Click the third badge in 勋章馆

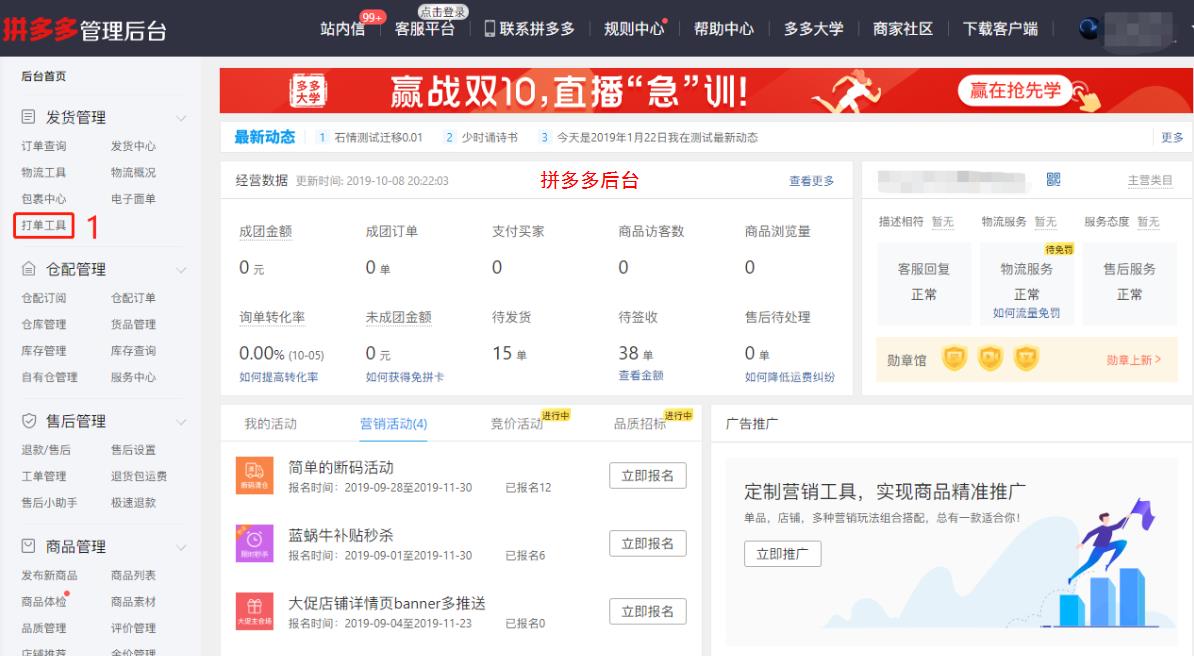pos(1026,357)
